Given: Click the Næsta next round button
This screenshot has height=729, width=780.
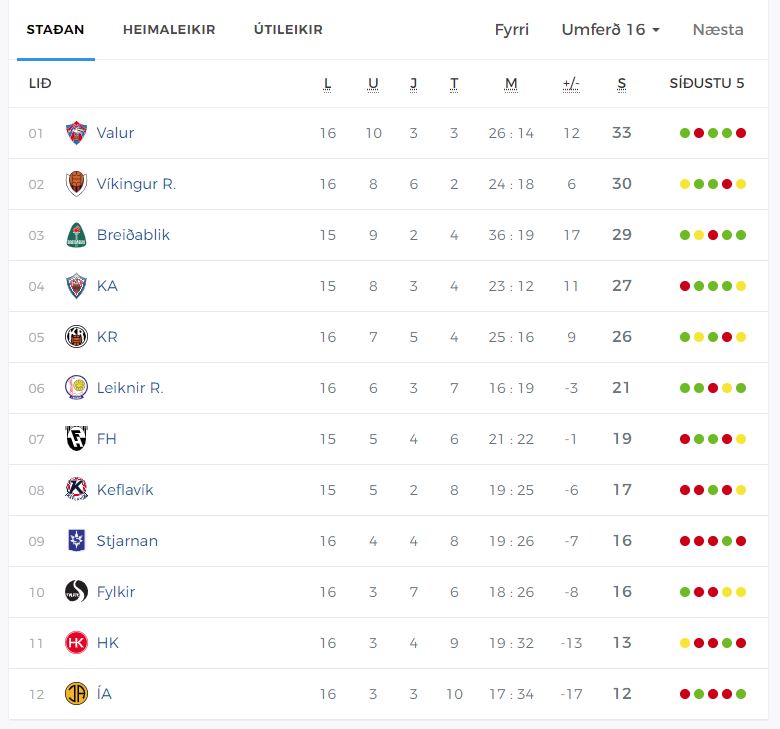Looking at the screenshot, I should 718,30.
